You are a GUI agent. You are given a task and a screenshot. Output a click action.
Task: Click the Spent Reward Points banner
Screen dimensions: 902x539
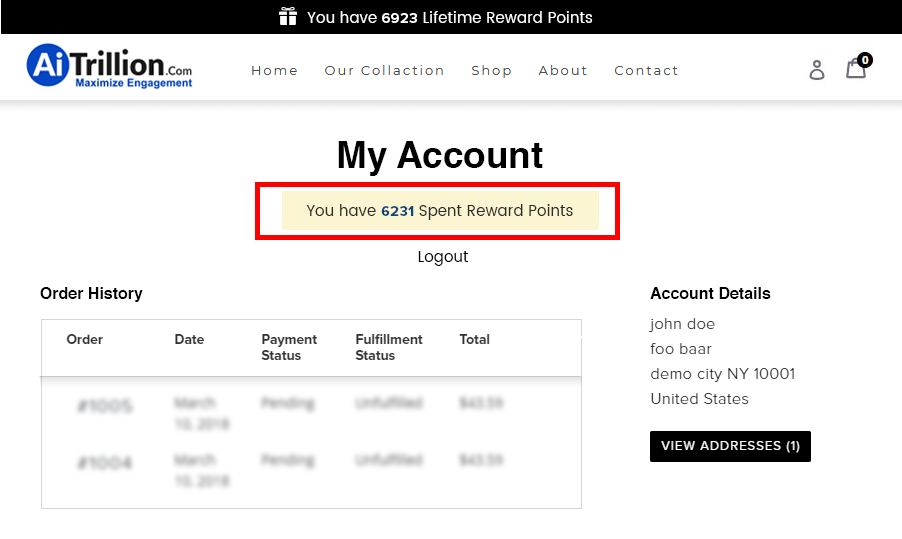[x=440, y=211]
